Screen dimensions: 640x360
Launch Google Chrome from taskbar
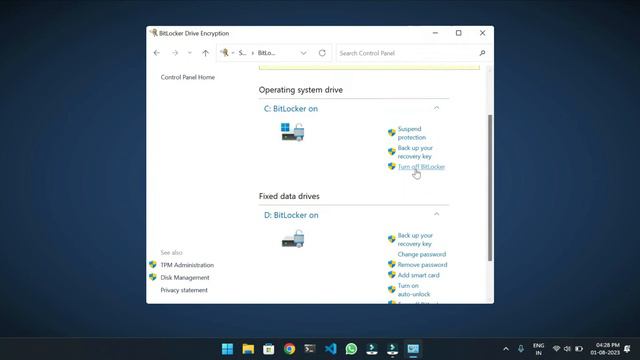[289, 349]
